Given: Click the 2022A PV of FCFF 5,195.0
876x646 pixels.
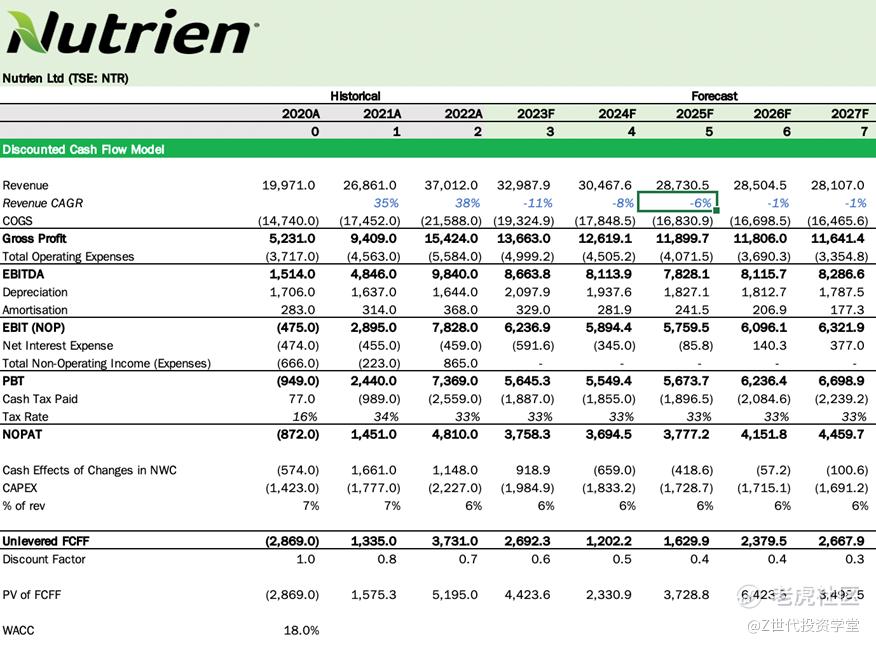Looking at the screenshot, I should 455,595.
